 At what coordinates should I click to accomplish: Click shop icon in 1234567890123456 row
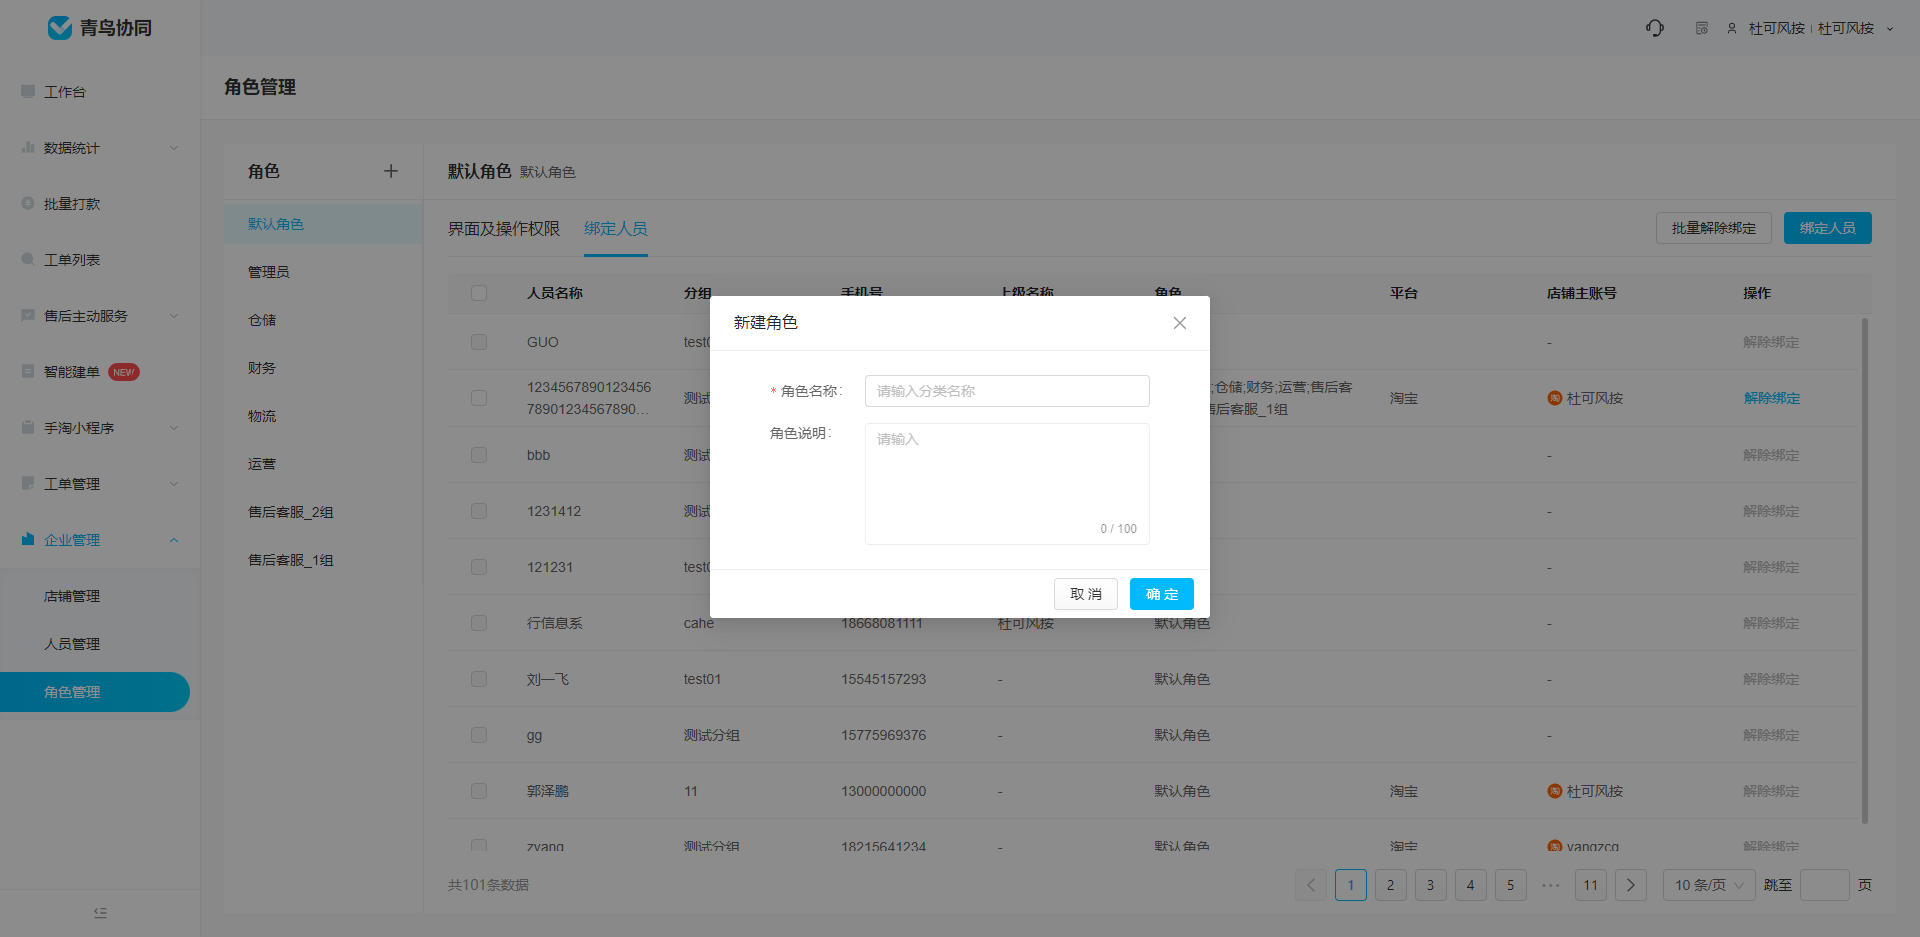(1555, 398)
